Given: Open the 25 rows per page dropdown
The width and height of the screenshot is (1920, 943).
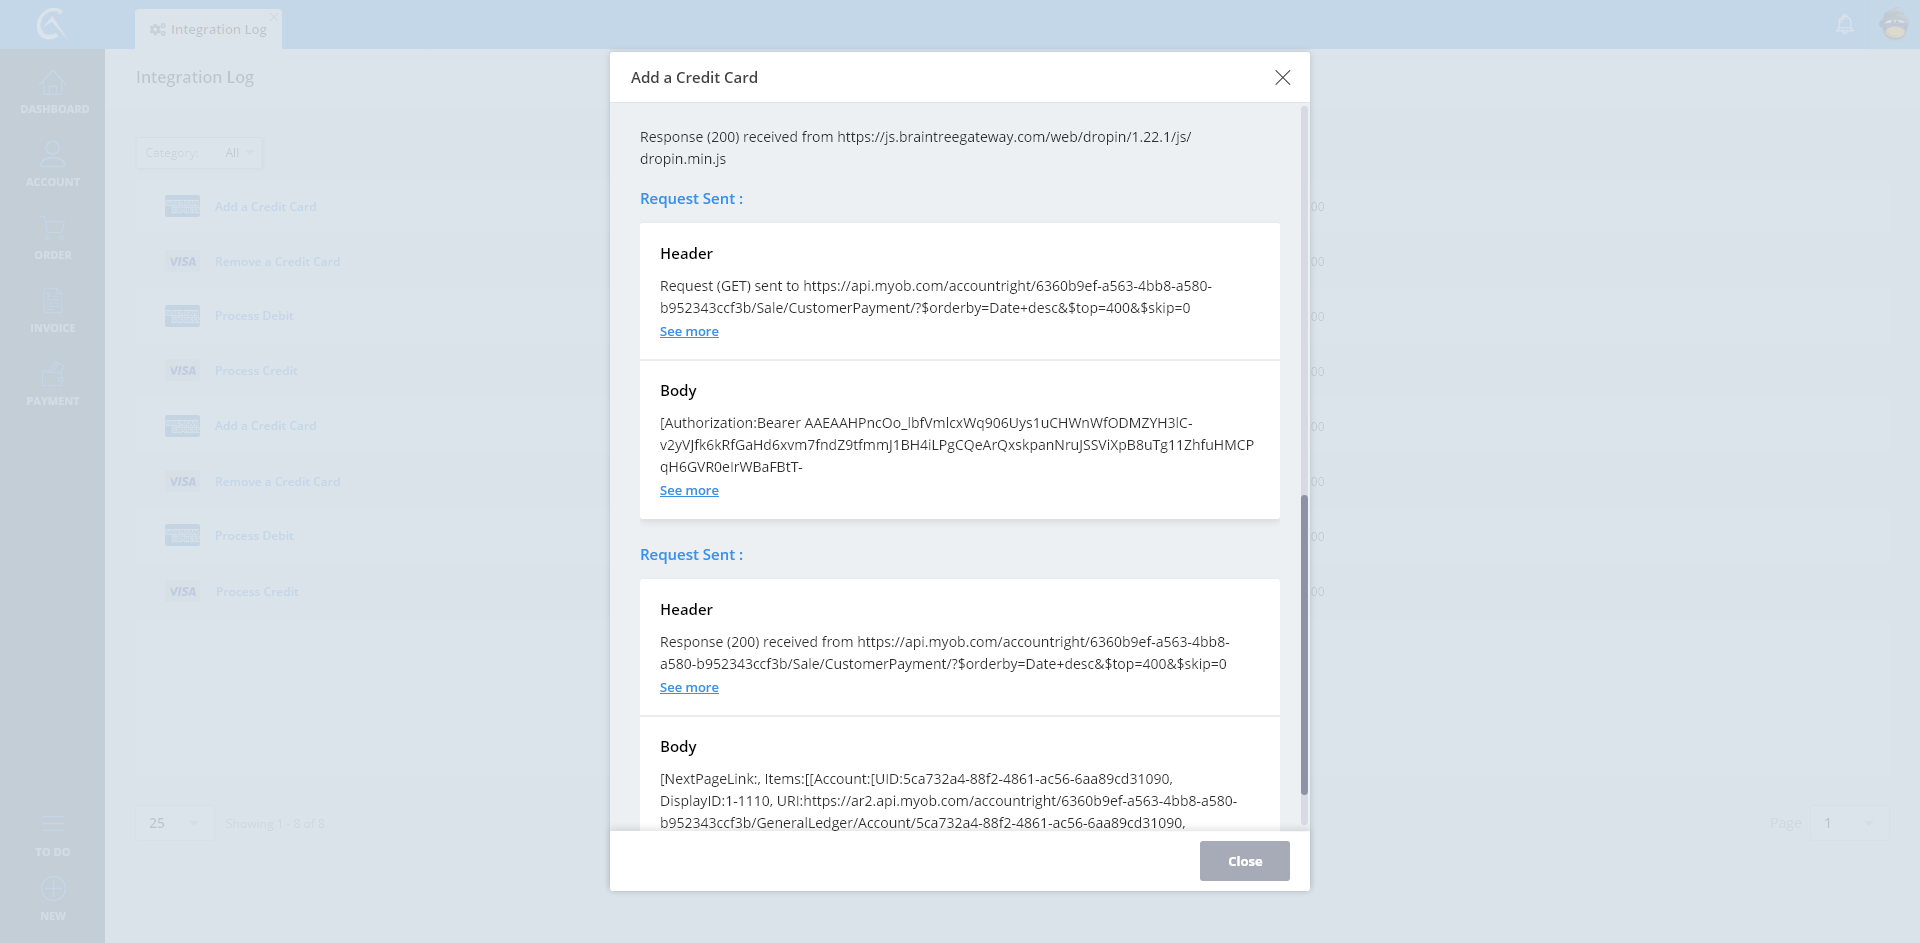Looking at the screenshot, I should (x=174, y=823).
